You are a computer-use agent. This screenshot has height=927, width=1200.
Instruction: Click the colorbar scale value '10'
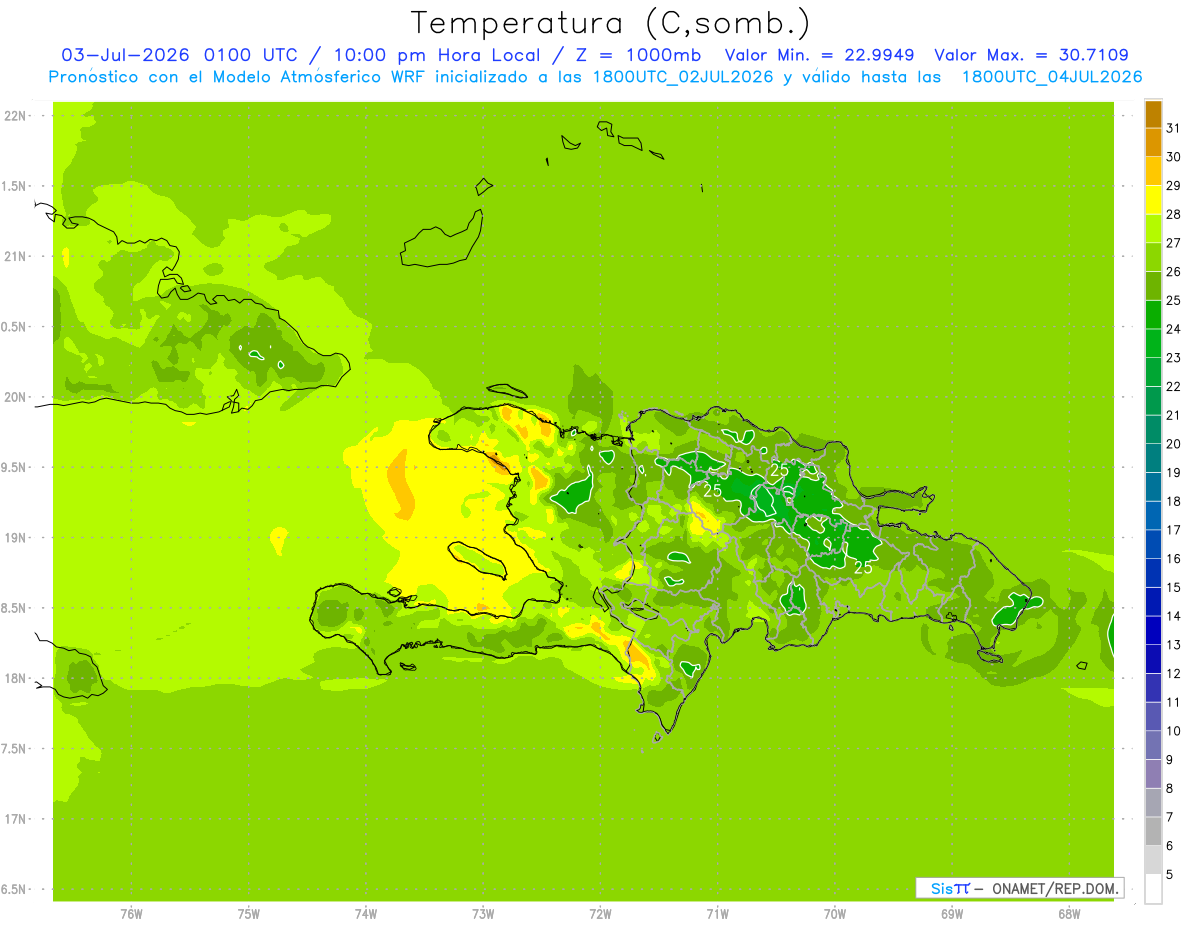click(x=1174, y=731)
